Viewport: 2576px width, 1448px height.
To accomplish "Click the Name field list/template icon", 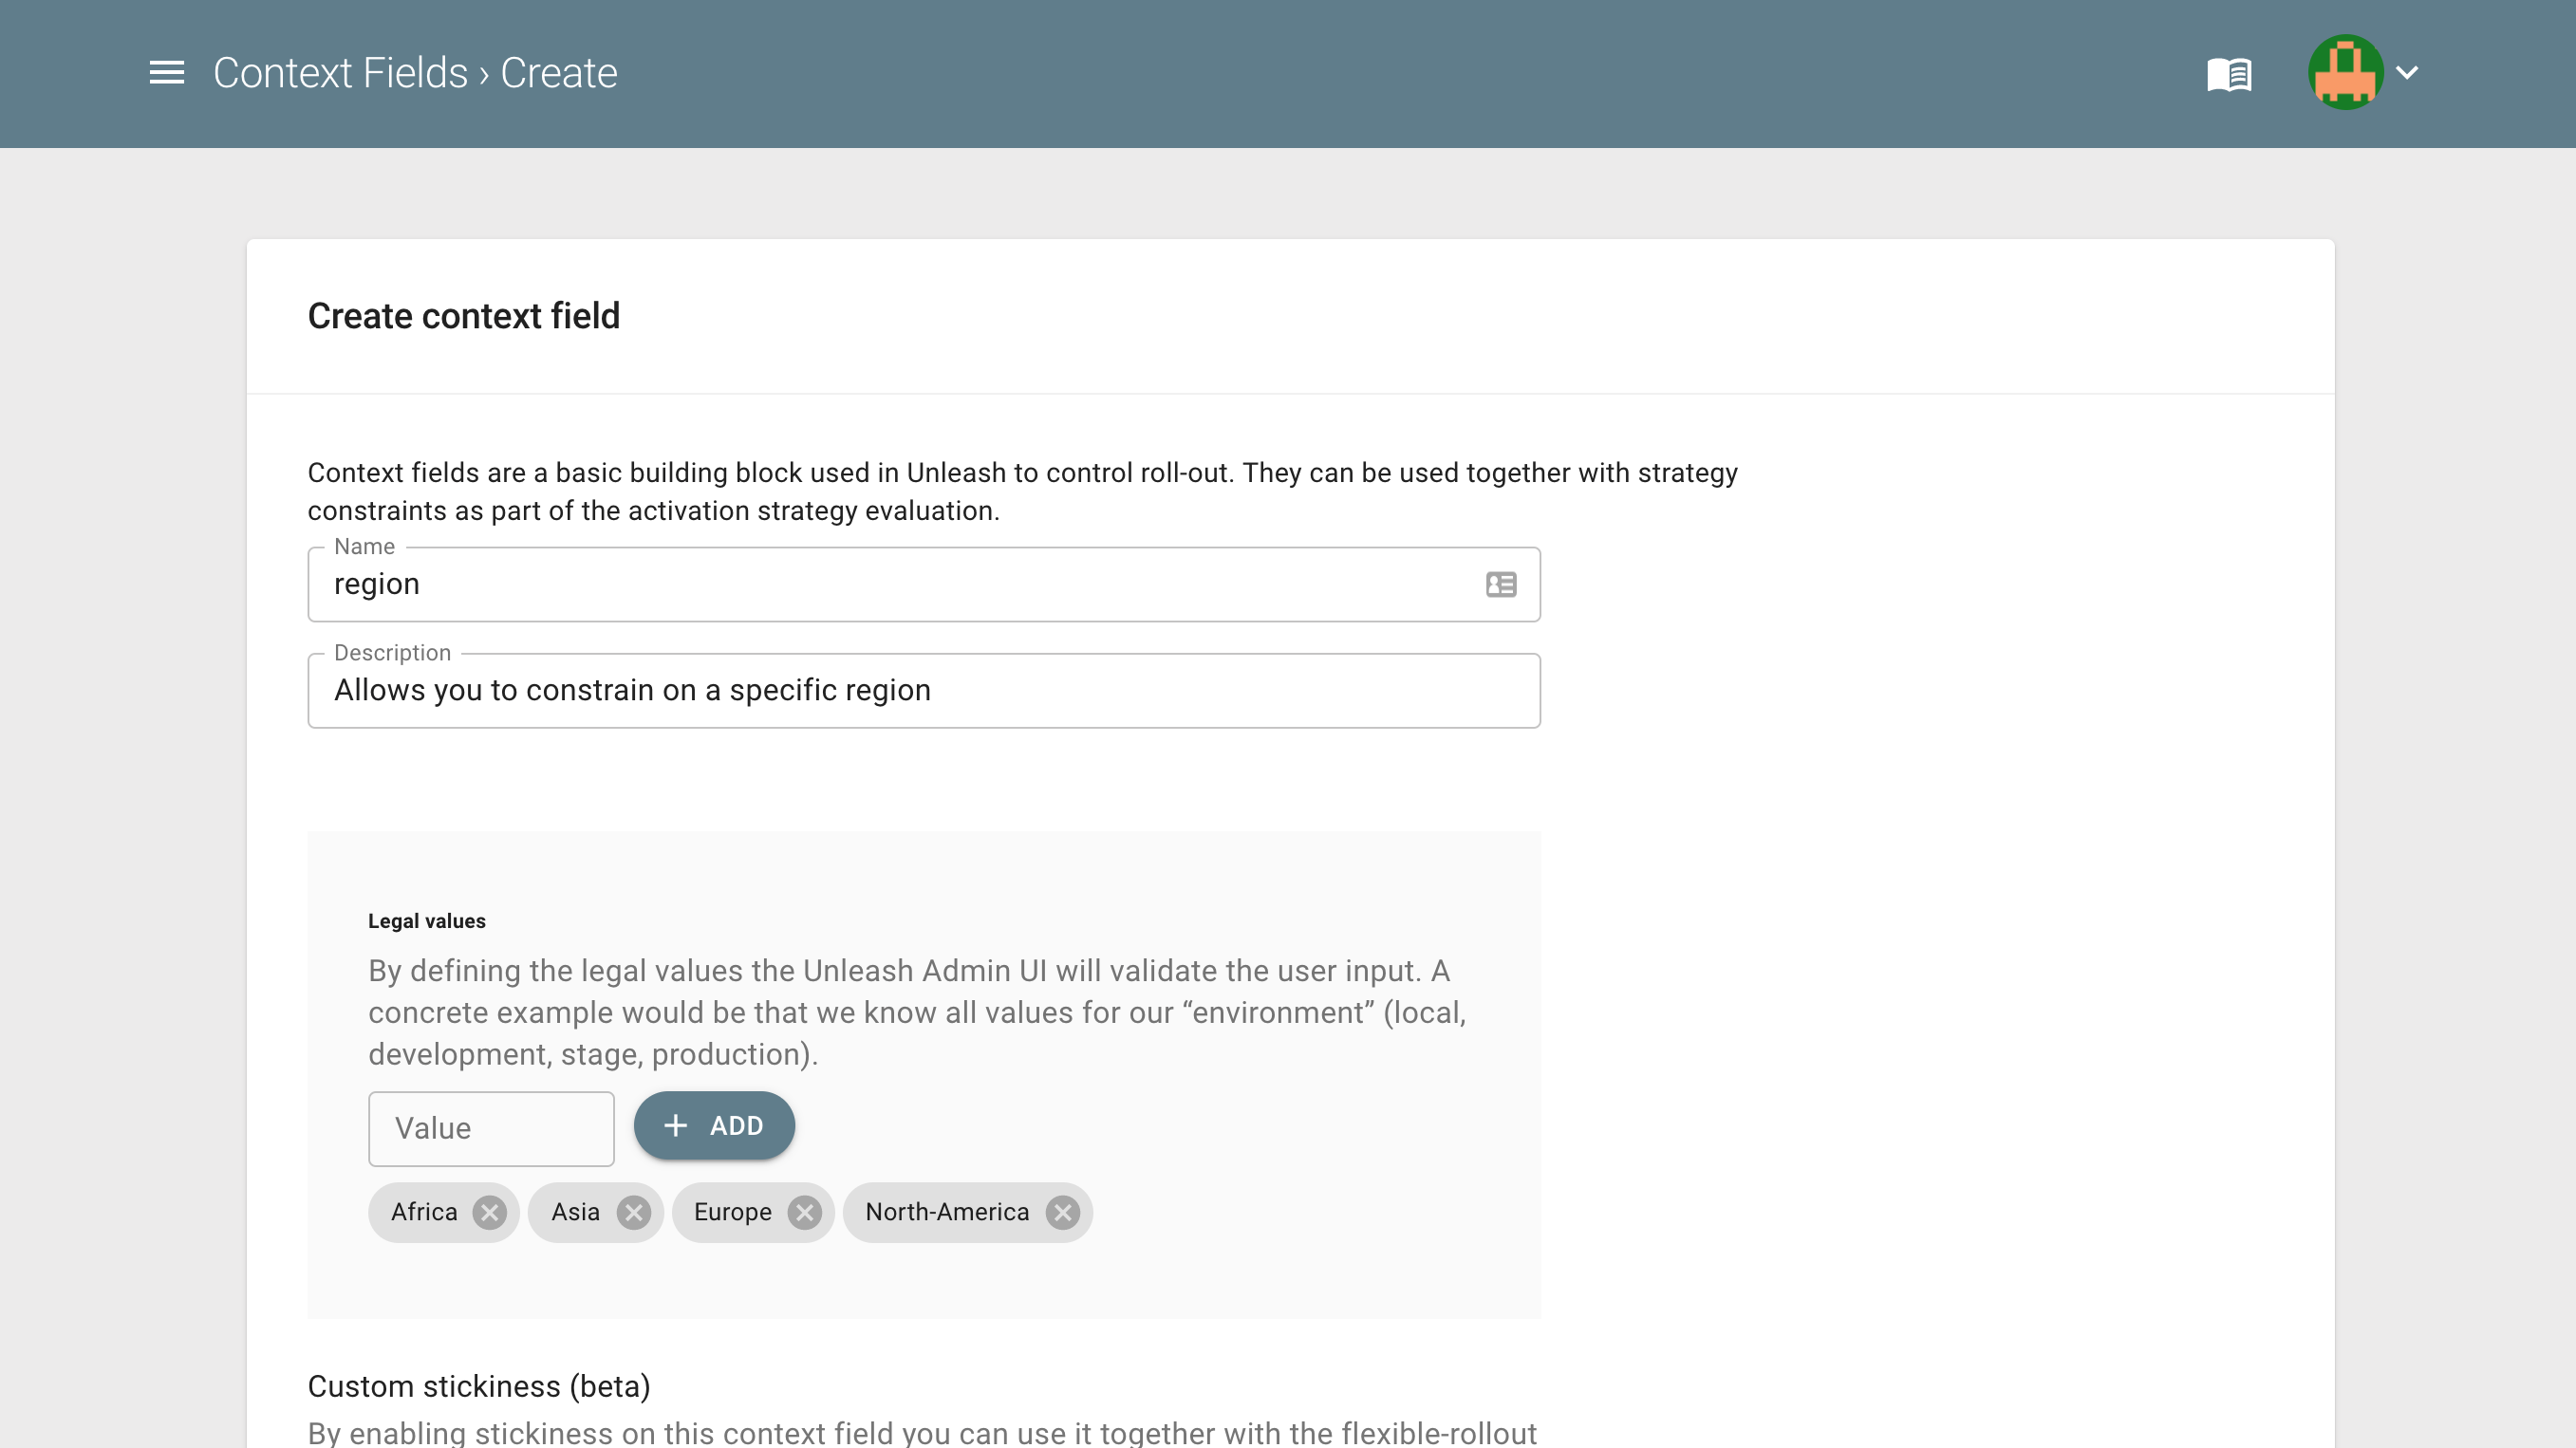I will point(1501,584).
